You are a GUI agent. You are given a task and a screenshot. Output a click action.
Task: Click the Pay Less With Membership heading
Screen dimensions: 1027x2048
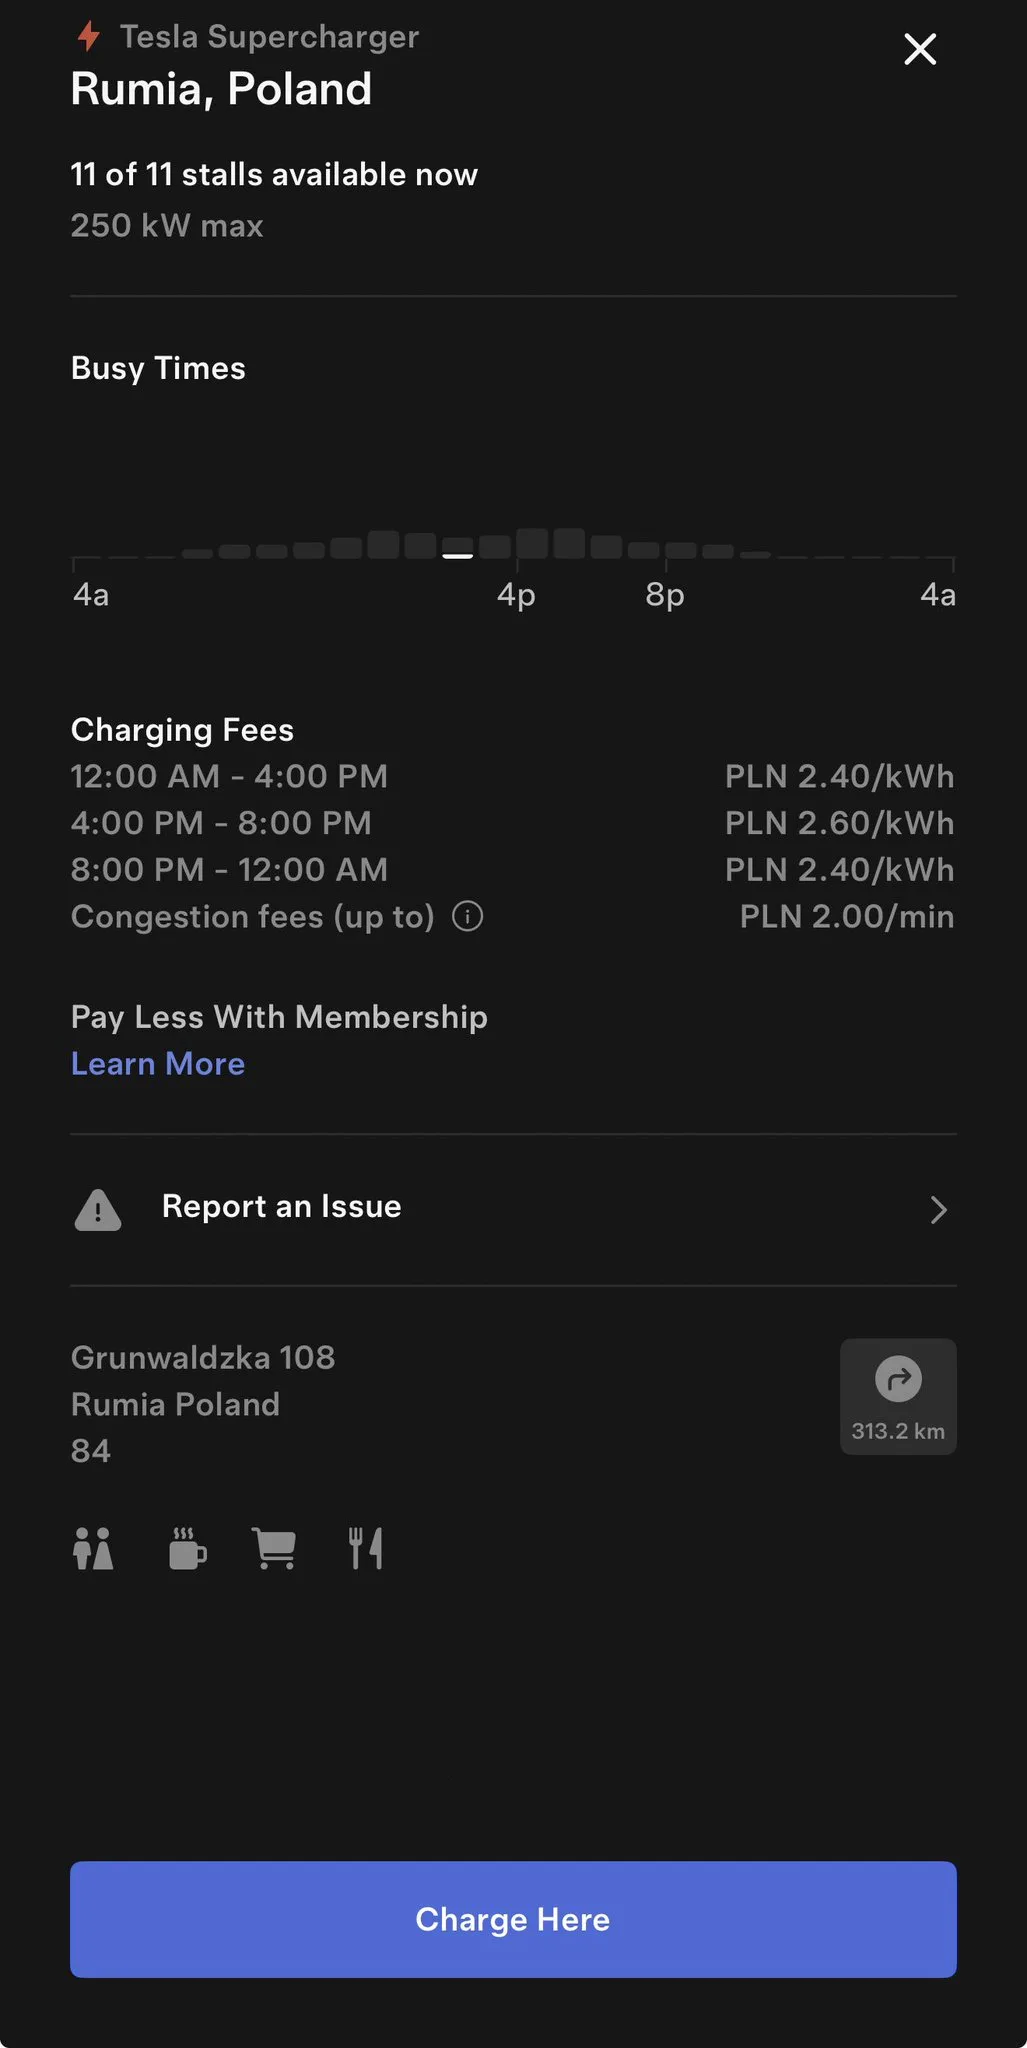(x=279, y=1017)
